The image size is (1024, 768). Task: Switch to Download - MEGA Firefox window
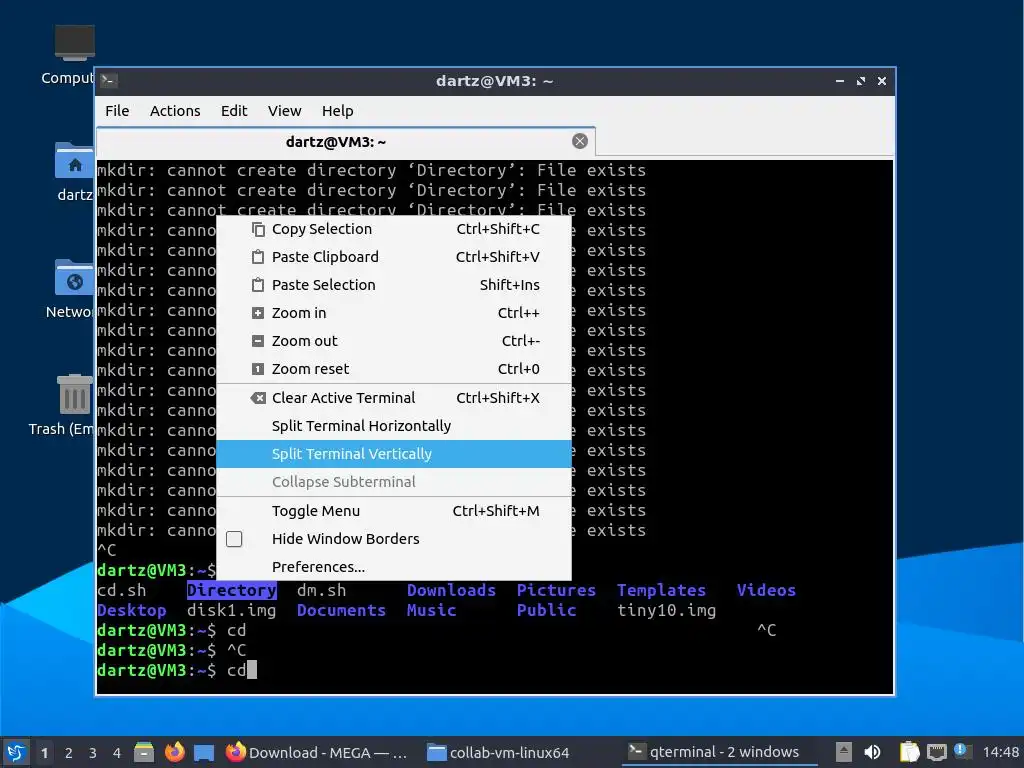[317, 752]
